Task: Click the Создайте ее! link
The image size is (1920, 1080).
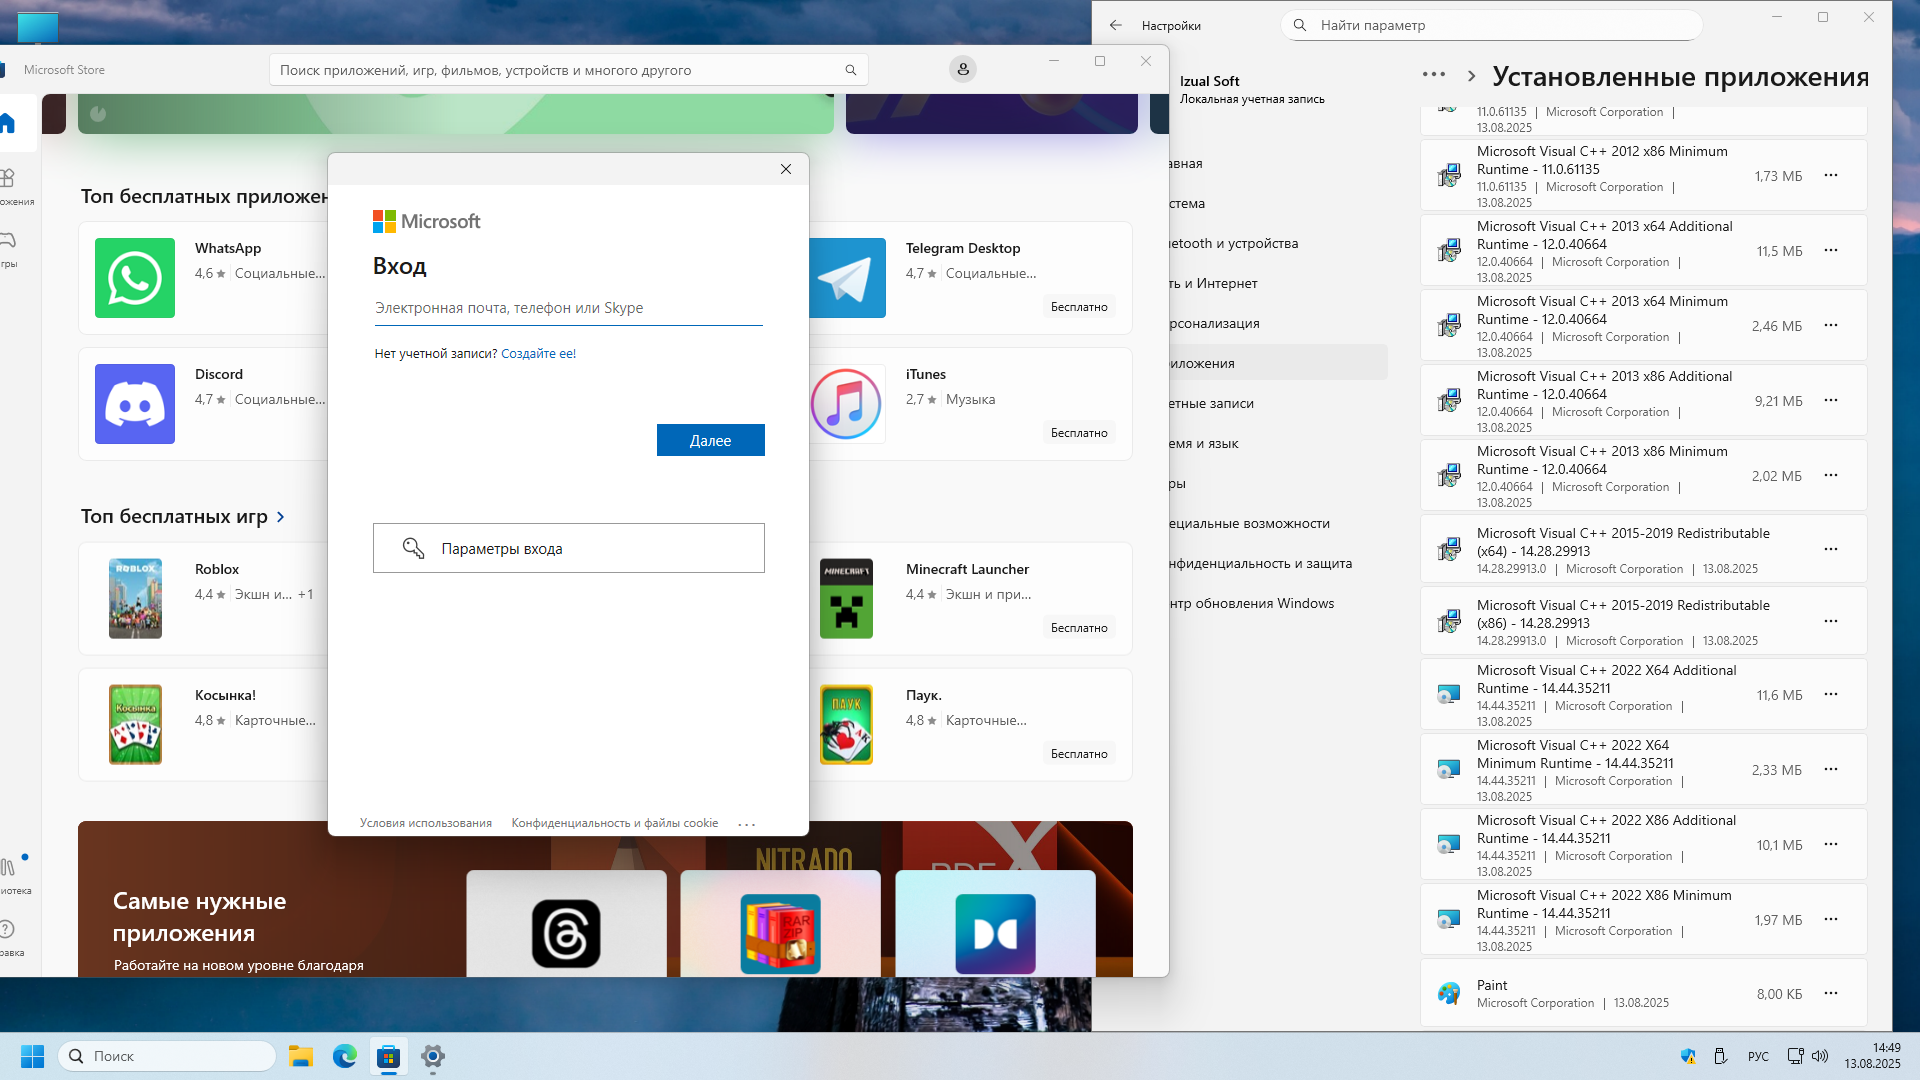Action: 538,353
